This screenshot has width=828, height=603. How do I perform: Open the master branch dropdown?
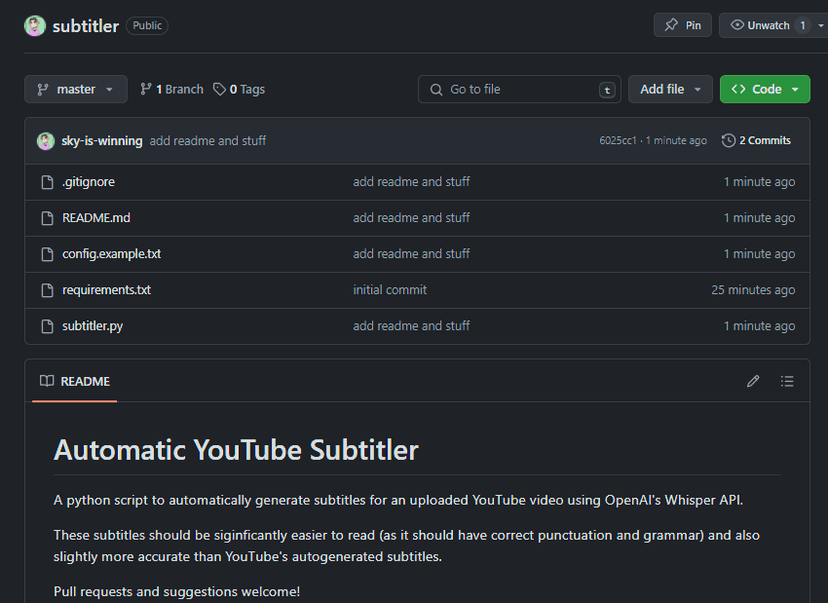click(76, 89)
